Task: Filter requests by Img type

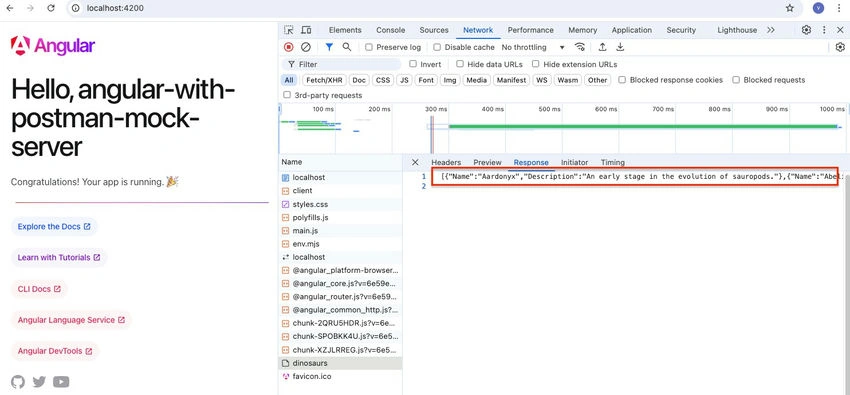Action: point(450,80)
